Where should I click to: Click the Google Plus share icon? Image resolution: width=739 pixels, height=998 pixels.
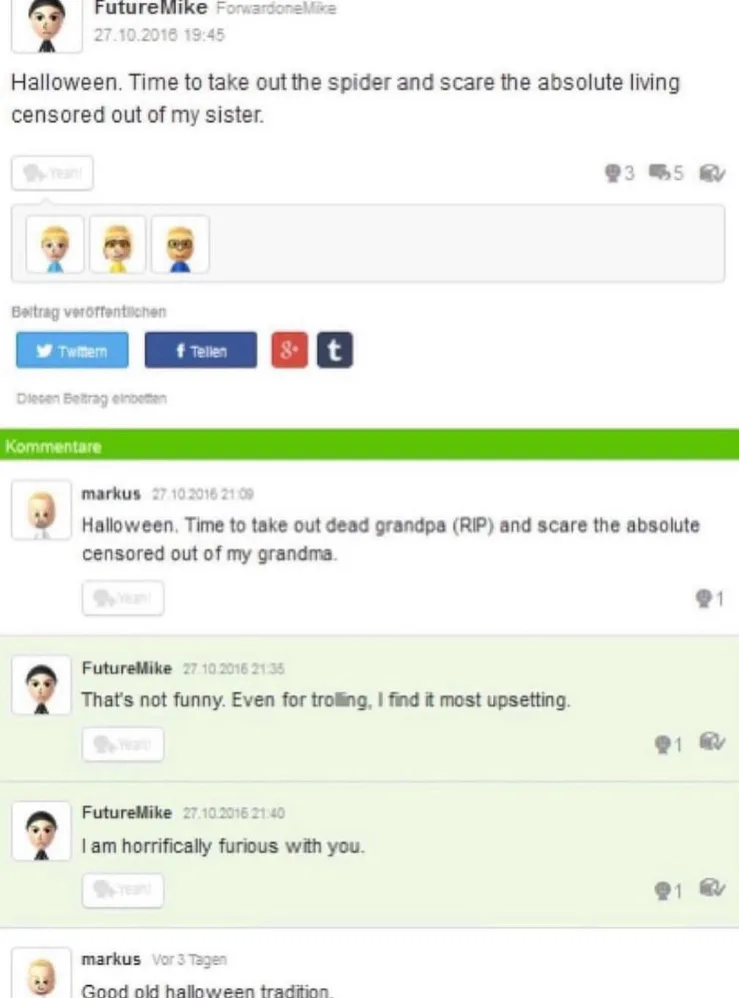coord(289,350)
